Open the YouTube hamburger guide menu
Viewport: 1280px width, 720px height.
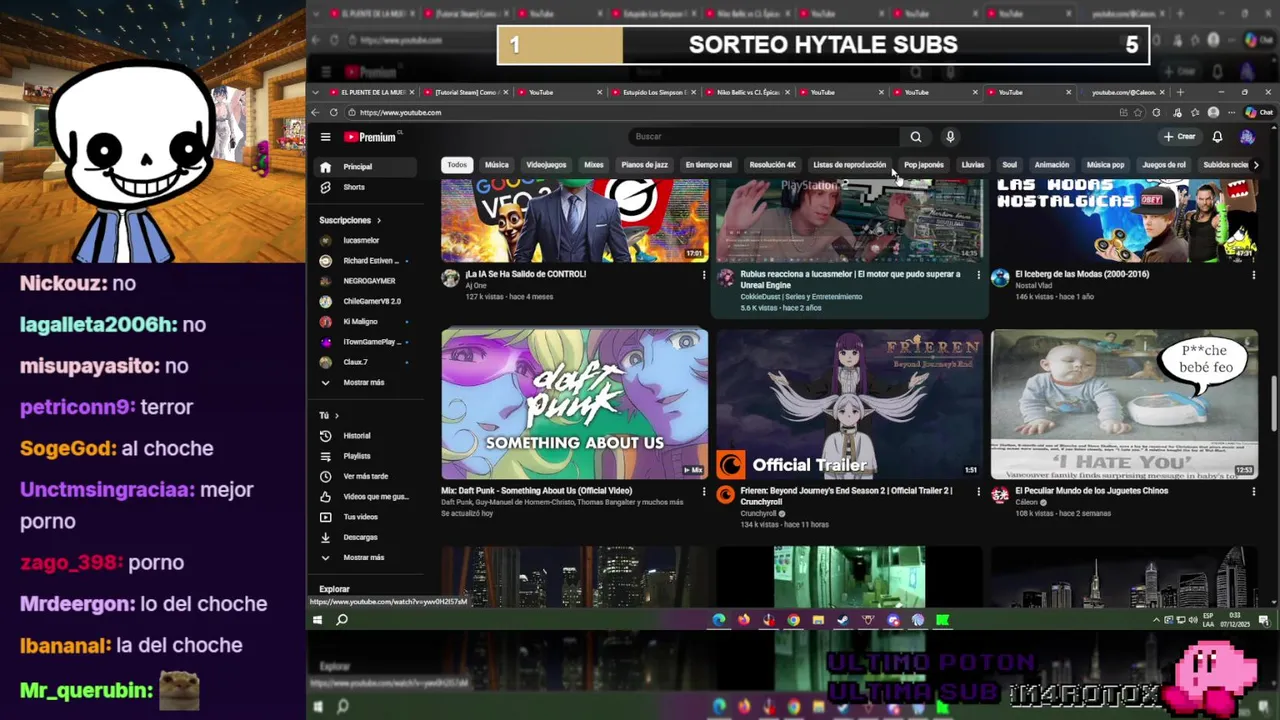[325, 137]
